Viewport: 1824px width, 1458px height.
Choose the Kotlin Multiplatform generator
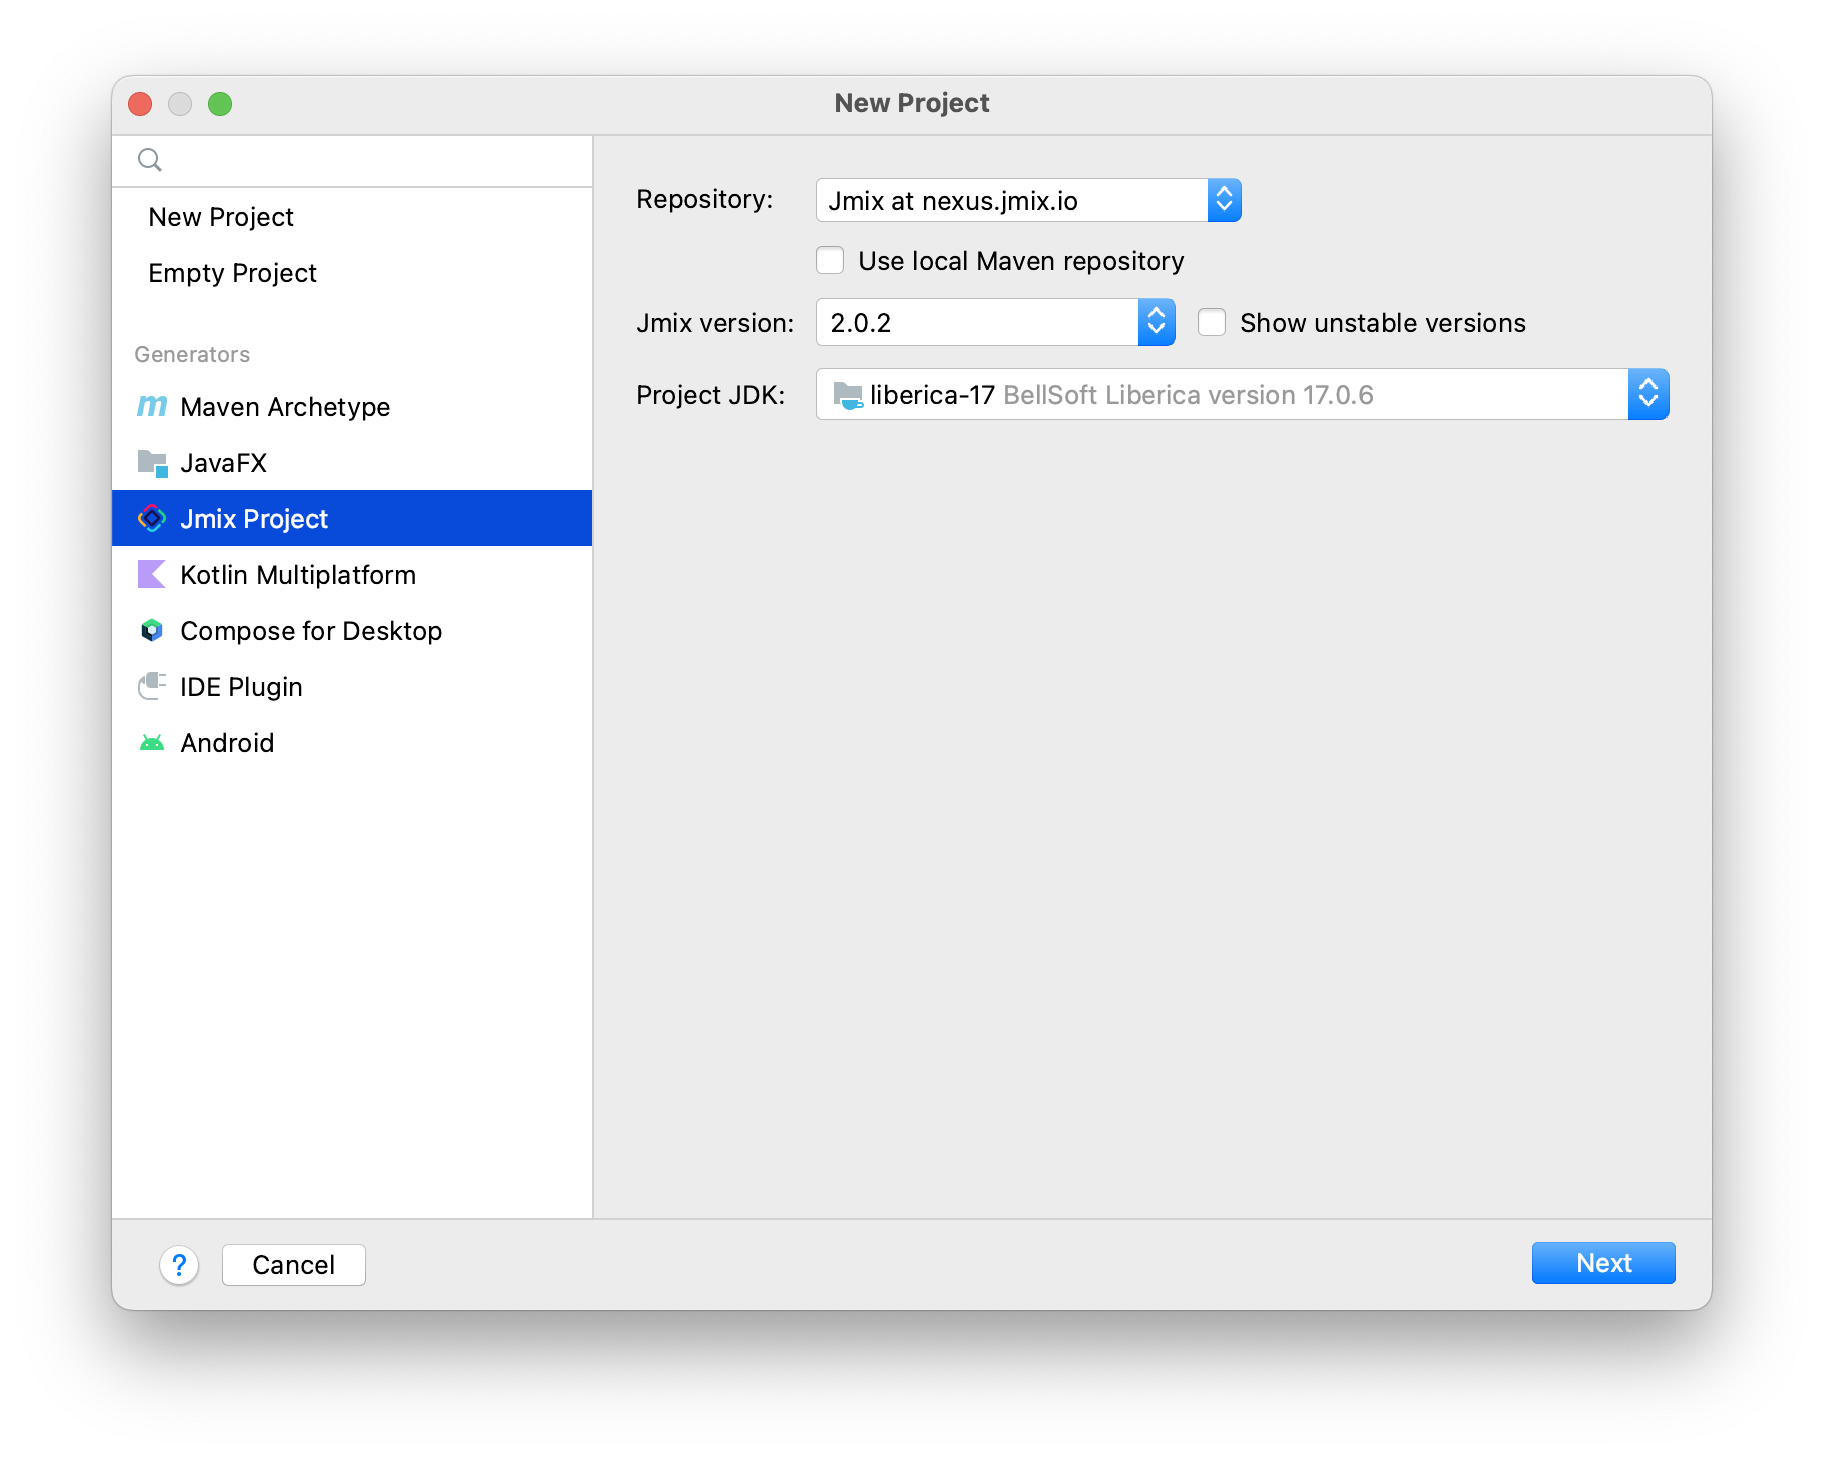click(x=352, y=575)
